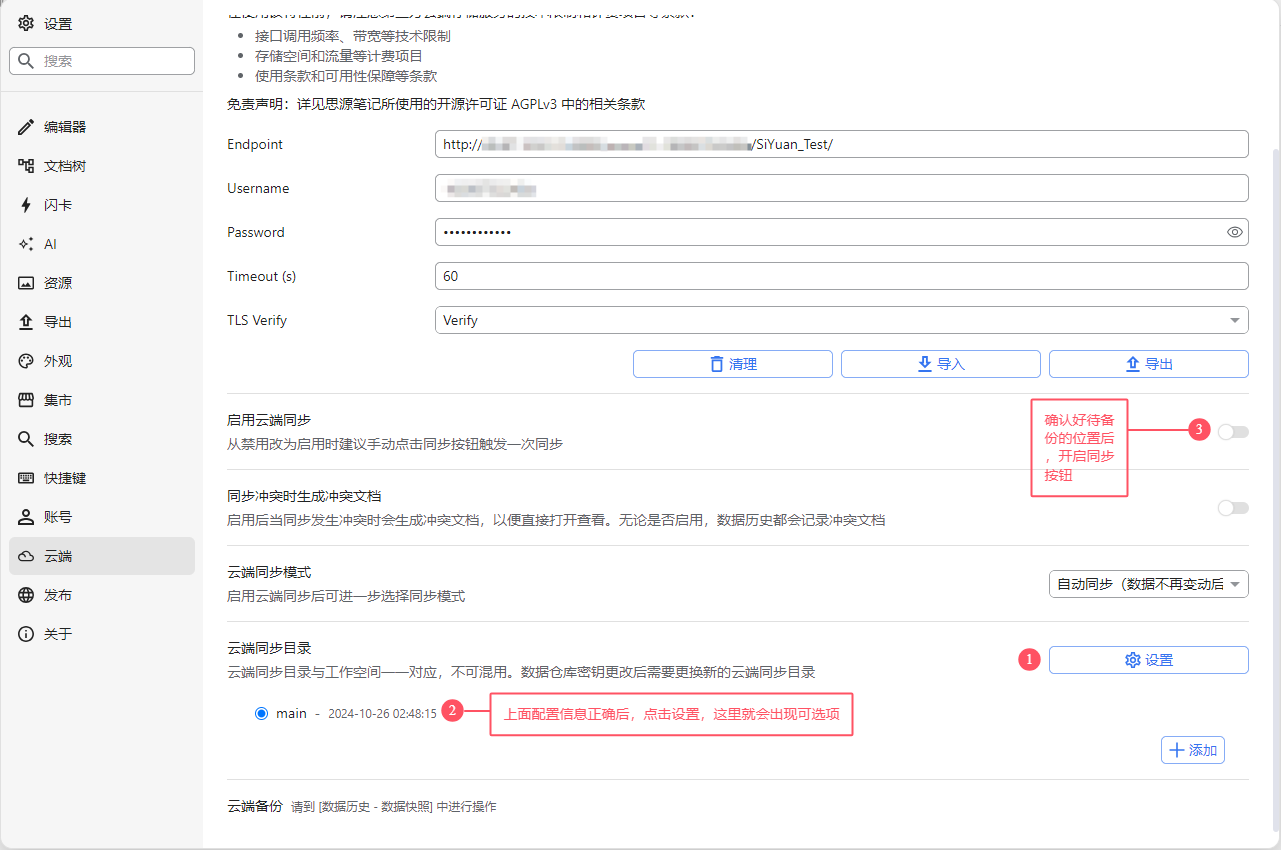Click the 集市 store icon
The height and width of the screenshot is (850, 1281).
click(x=27, y=400)
